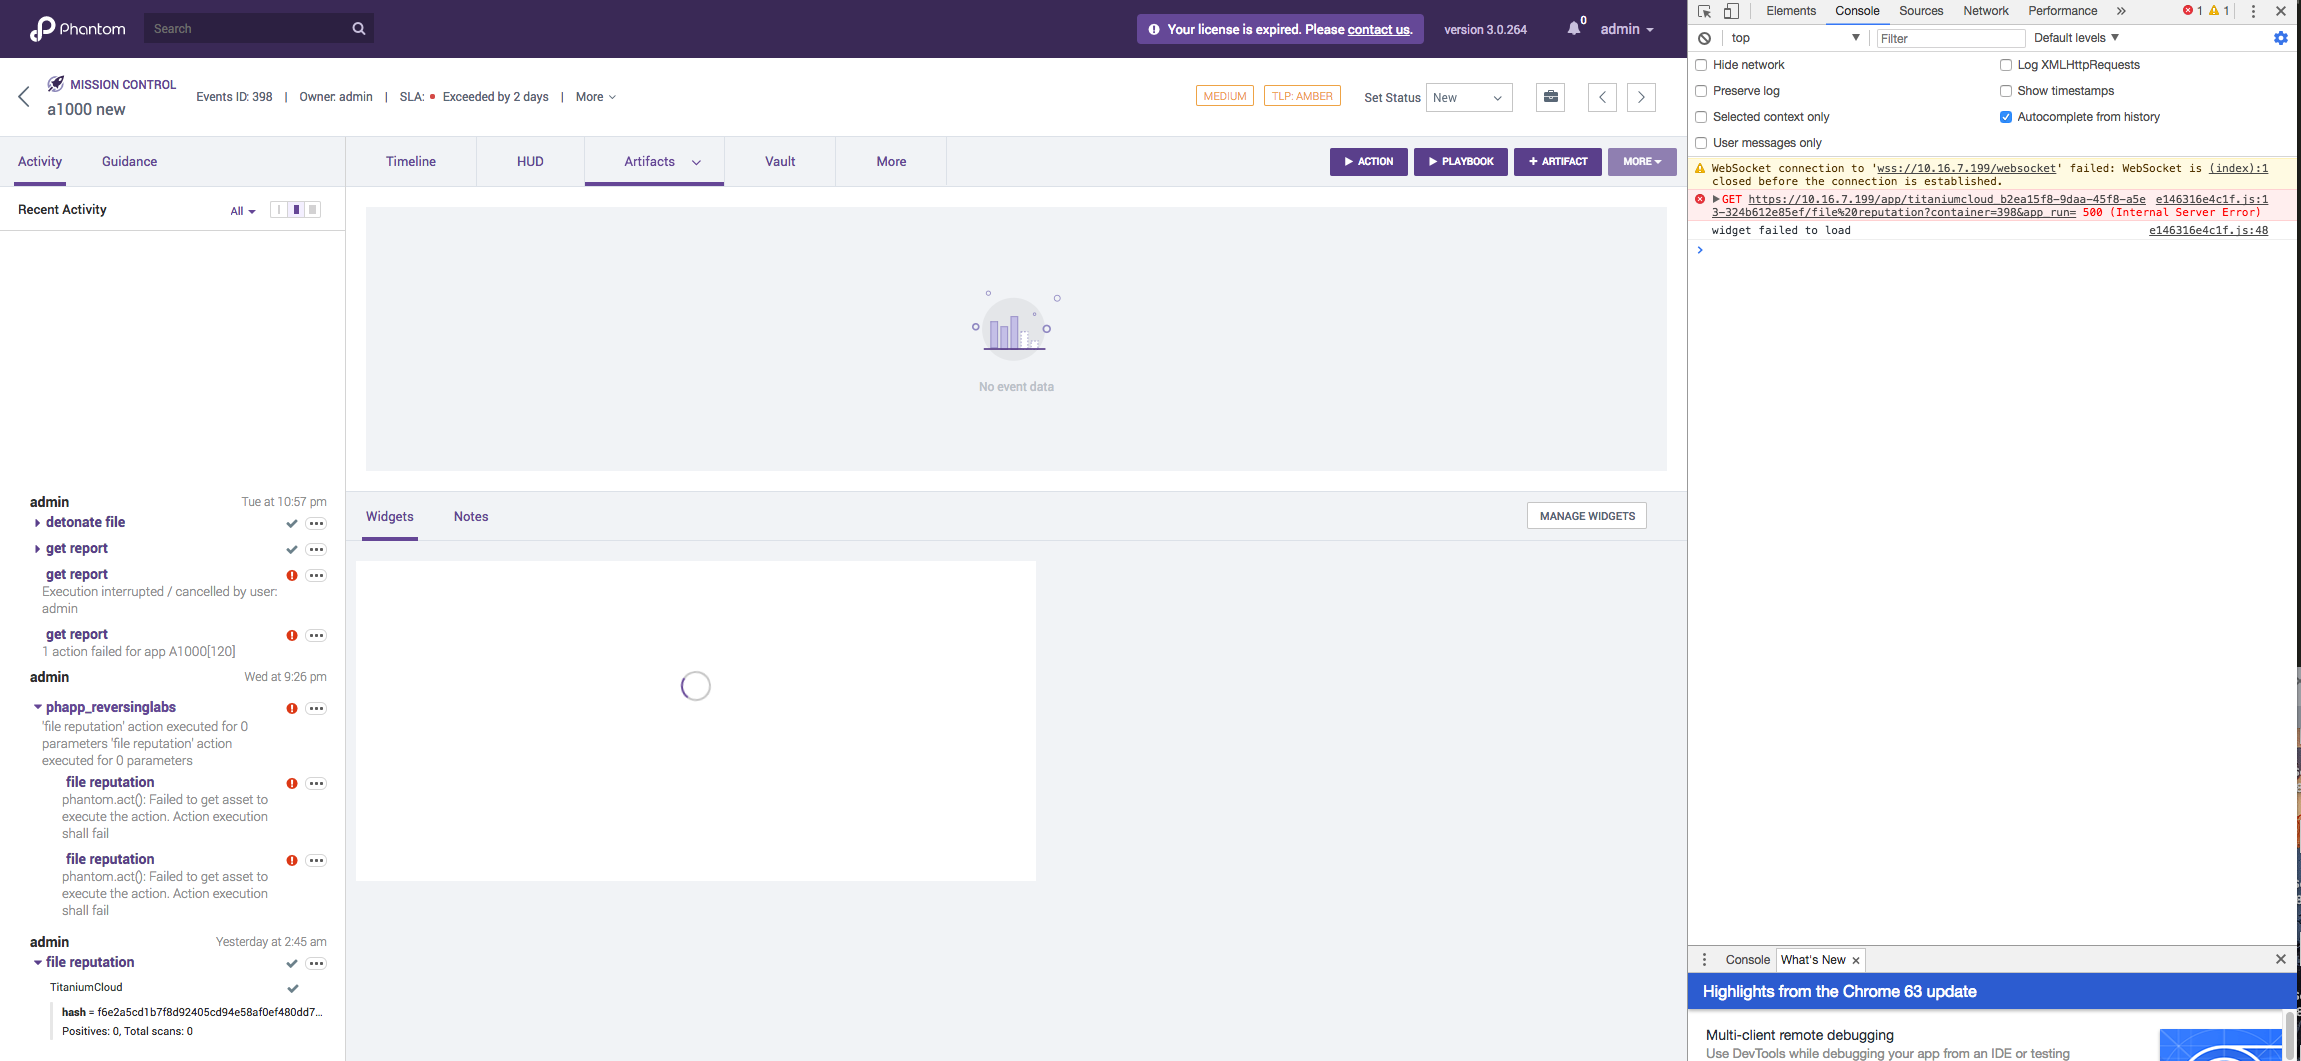The image size is (2301, 1061).
Task: Open the Default levels dropdown
Action: point(2075,37)
